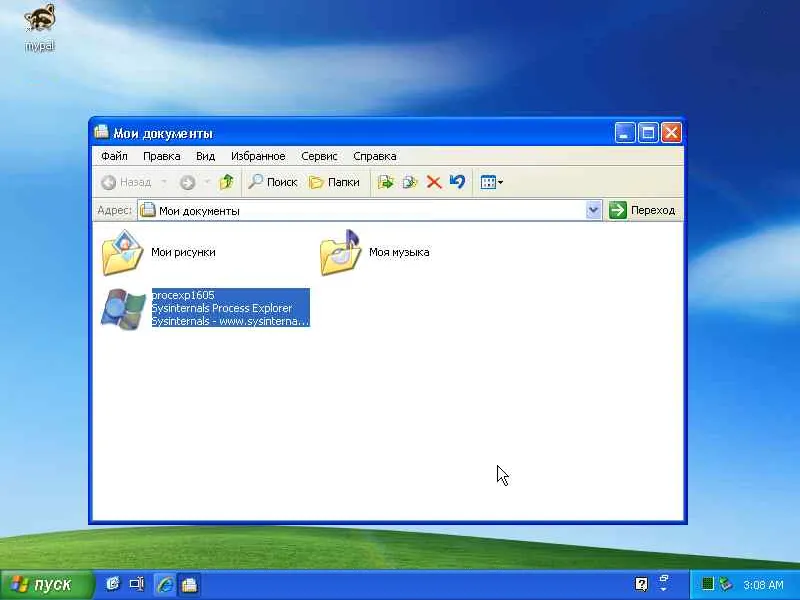
Task: Minimize the Мои документы window
Action: (624, 133)
